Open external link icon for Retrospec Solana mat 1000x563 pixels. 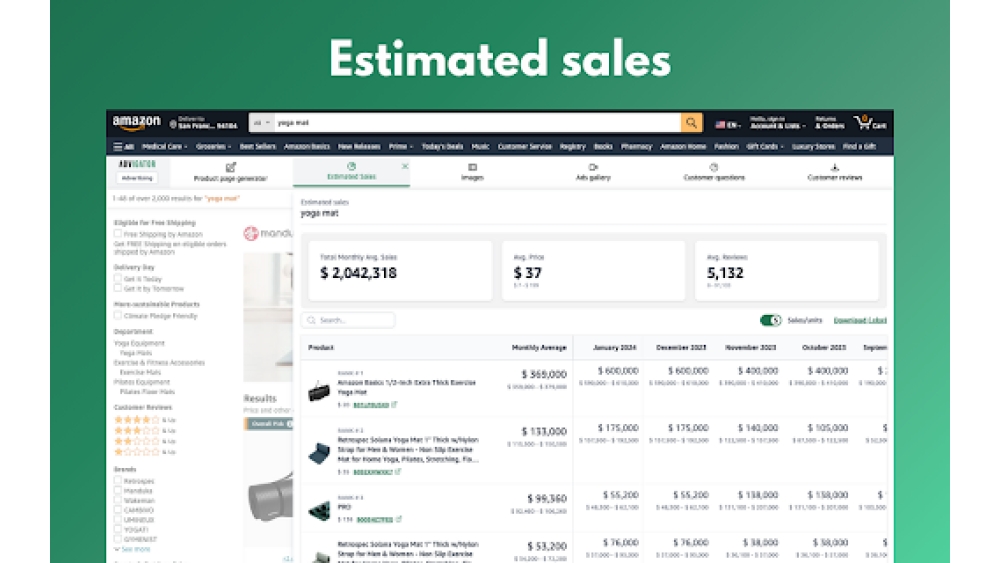(398, 472)
